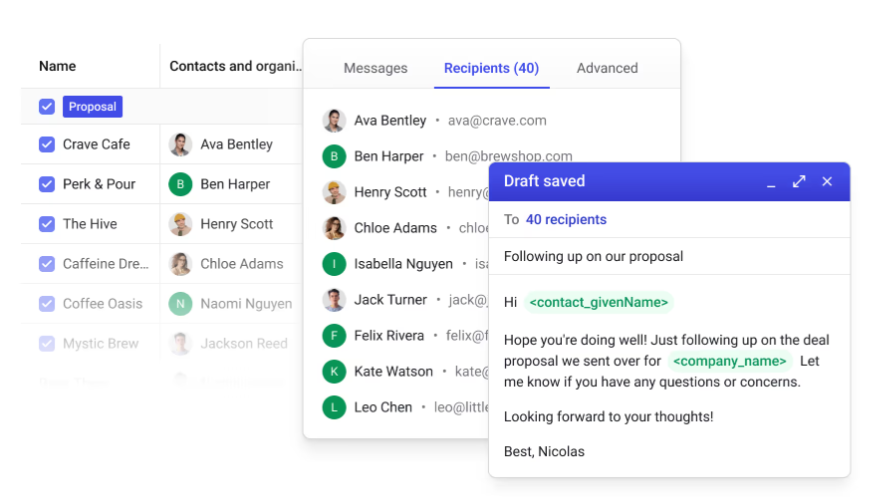Click Ben Harper's green B avatar in recipients

[x=334, y=156]
